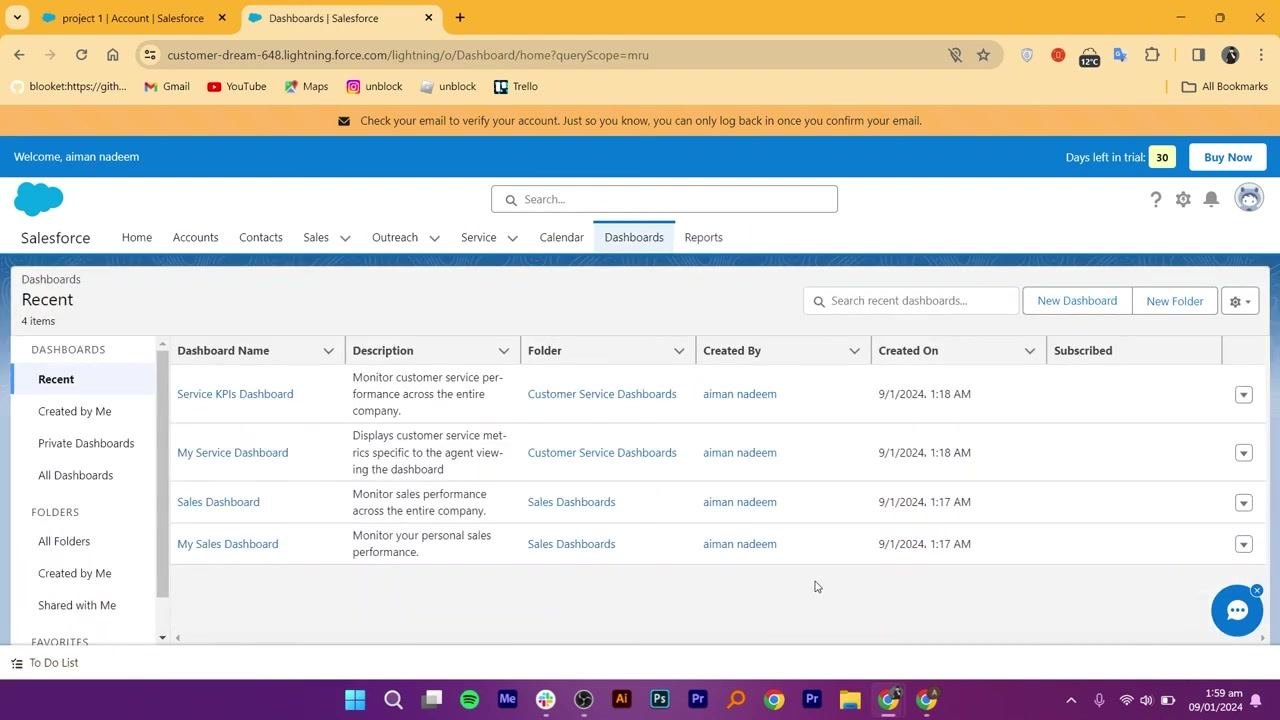Click the Search recent dashboards field
This screenshot has height=720, width=1280.
(x=911, y=301)
